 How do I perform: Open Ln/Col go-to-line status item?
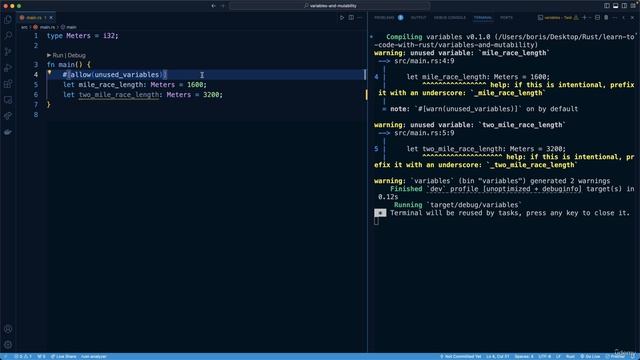pos(498,356)
